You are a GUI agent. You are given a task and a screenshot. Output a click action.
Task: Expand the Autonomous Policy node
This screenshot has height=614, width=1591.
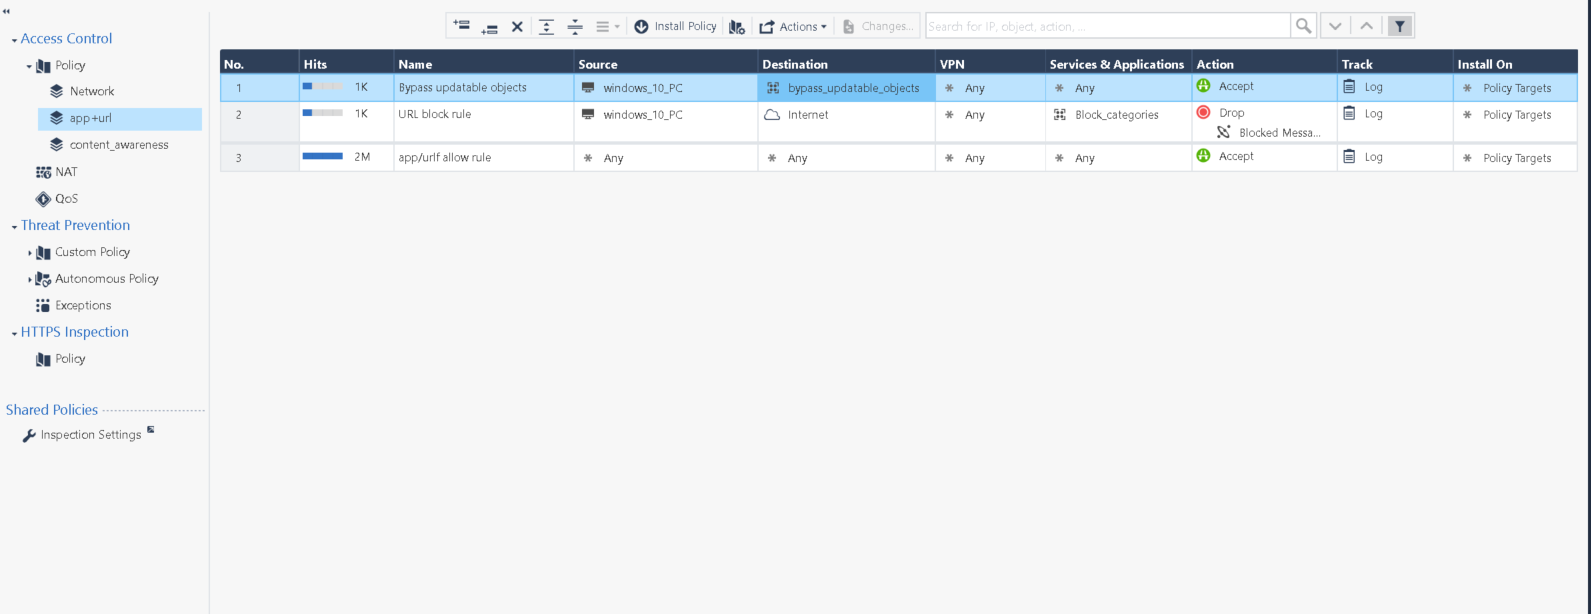click(30, 279)
